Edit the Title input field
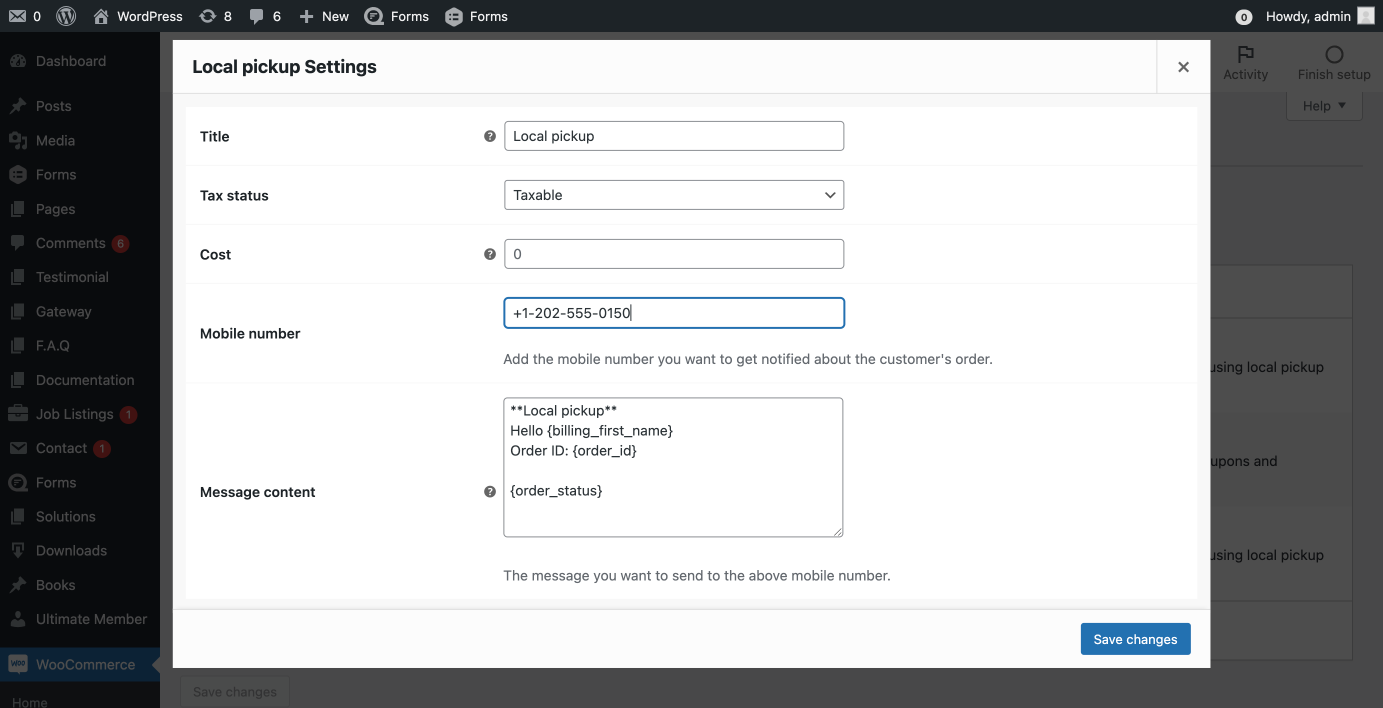This screenshot has height=708, width=1383. pos(674,136)
